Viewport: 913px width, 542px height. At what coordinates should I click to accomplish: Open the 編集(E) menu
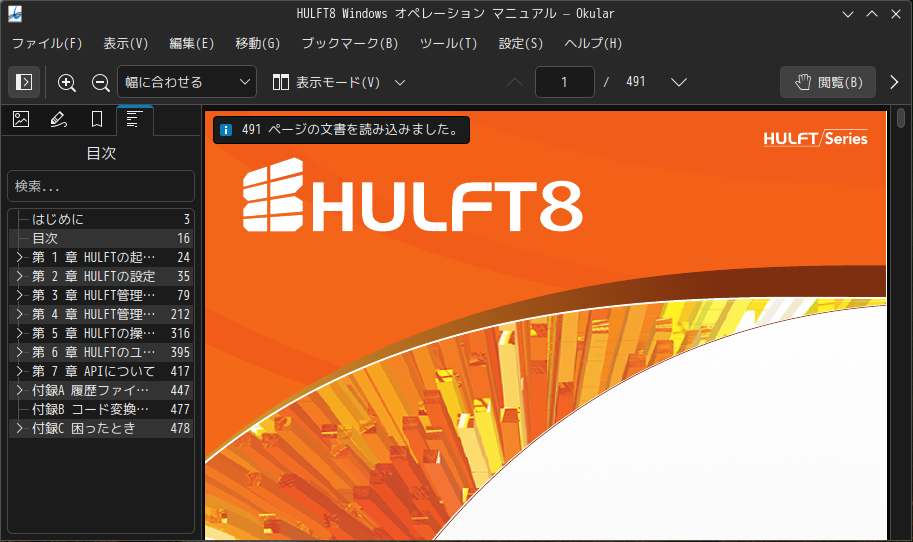coord(192,44)
